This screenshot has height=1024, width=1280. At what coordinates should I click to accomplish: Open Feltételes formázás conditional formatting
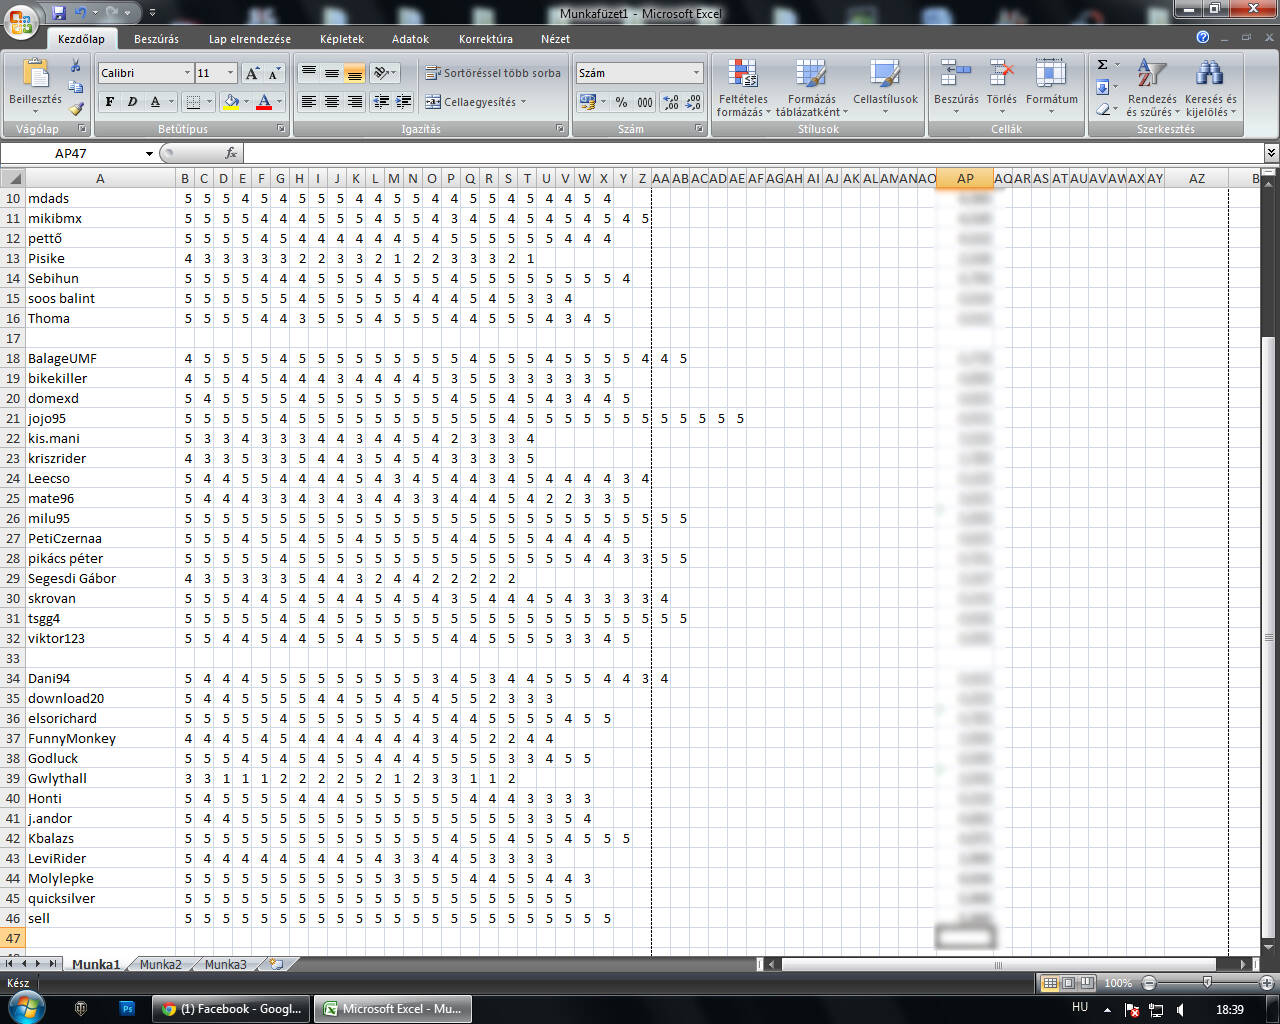click(742, 88)
